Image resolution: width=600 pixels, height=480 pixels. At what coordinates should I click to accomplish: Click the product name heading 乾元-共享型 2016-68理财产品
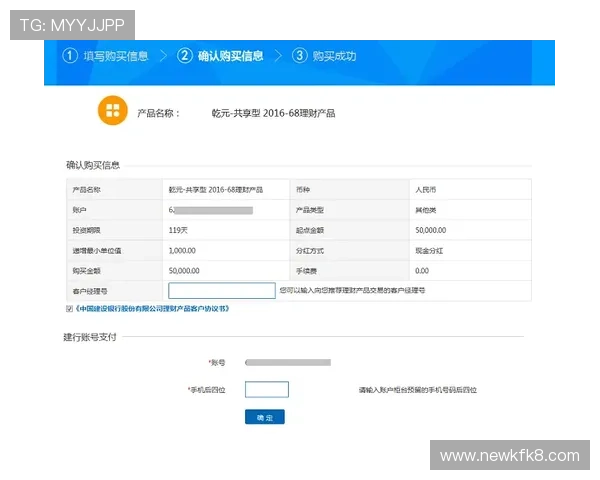click(x=273, y=113)
